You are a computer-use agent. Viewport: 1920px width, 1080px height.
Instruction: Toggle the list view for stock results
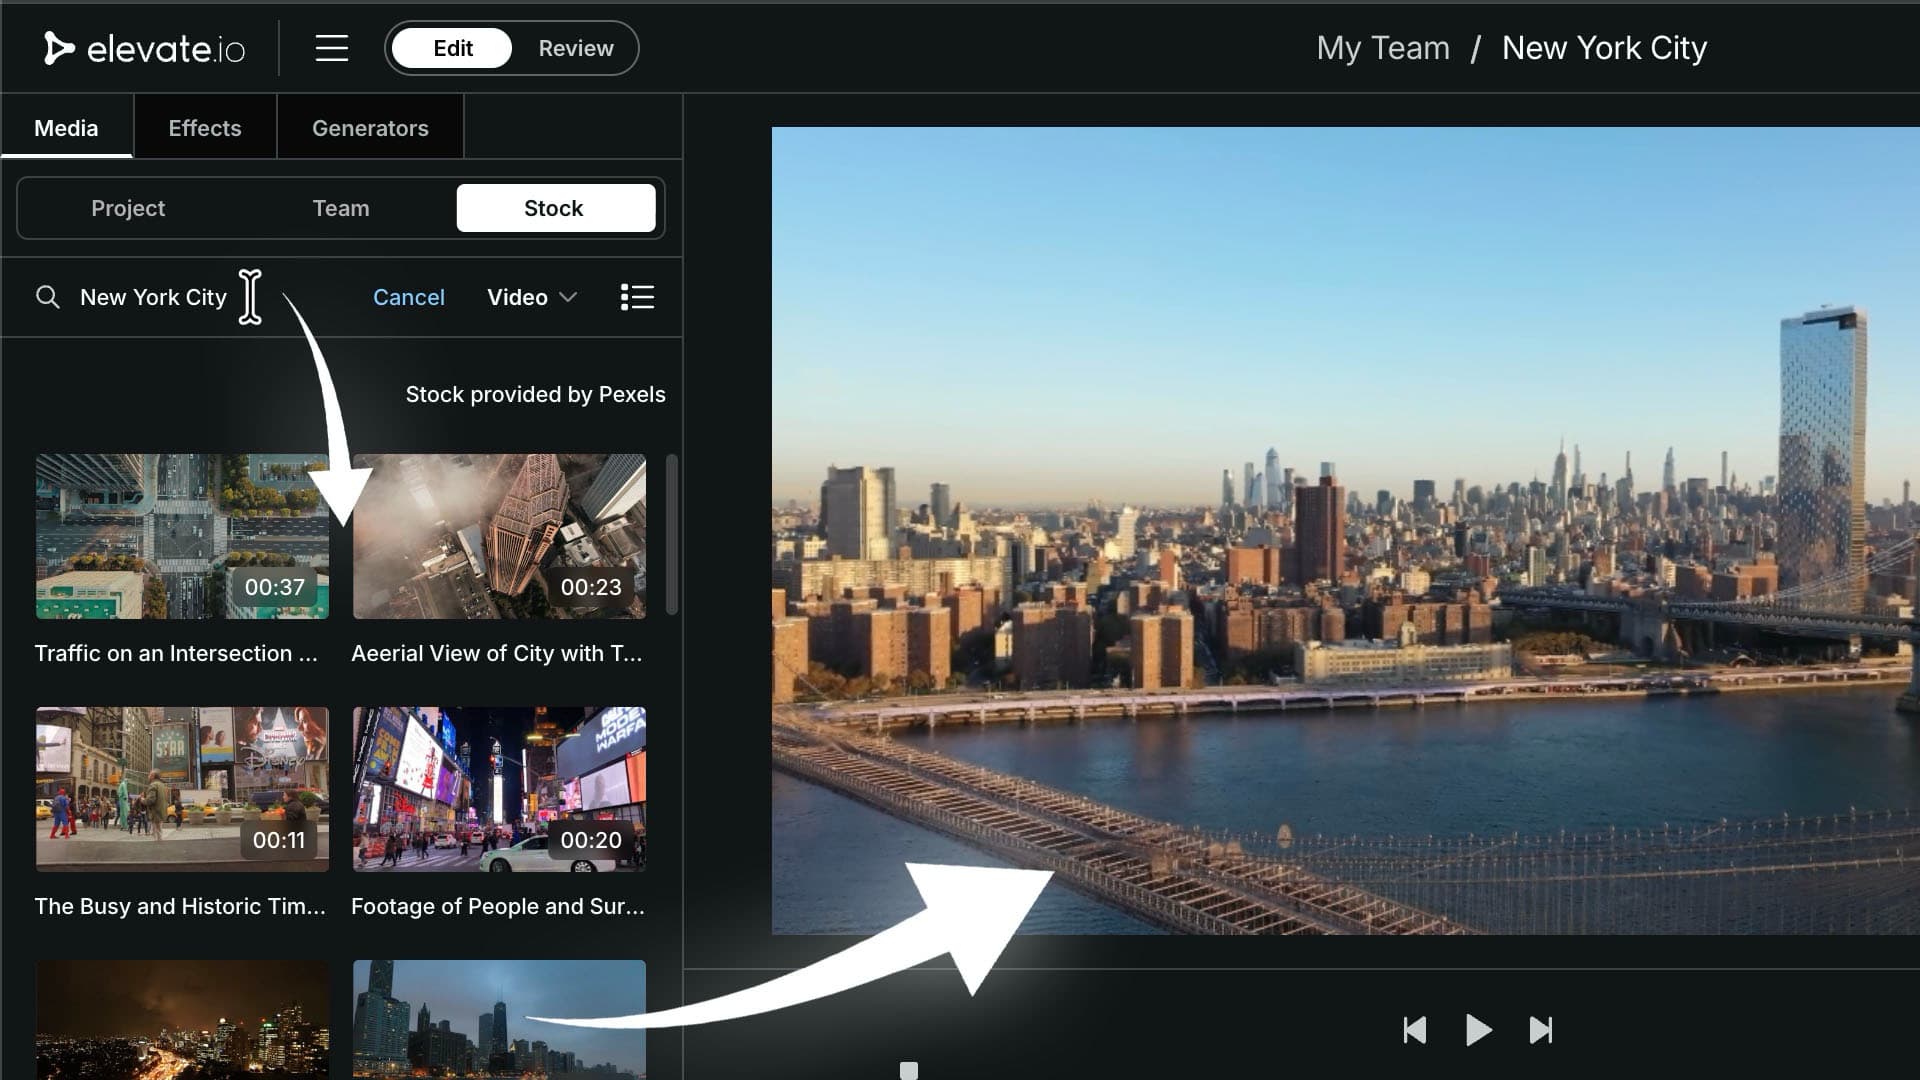coord(637,296)
